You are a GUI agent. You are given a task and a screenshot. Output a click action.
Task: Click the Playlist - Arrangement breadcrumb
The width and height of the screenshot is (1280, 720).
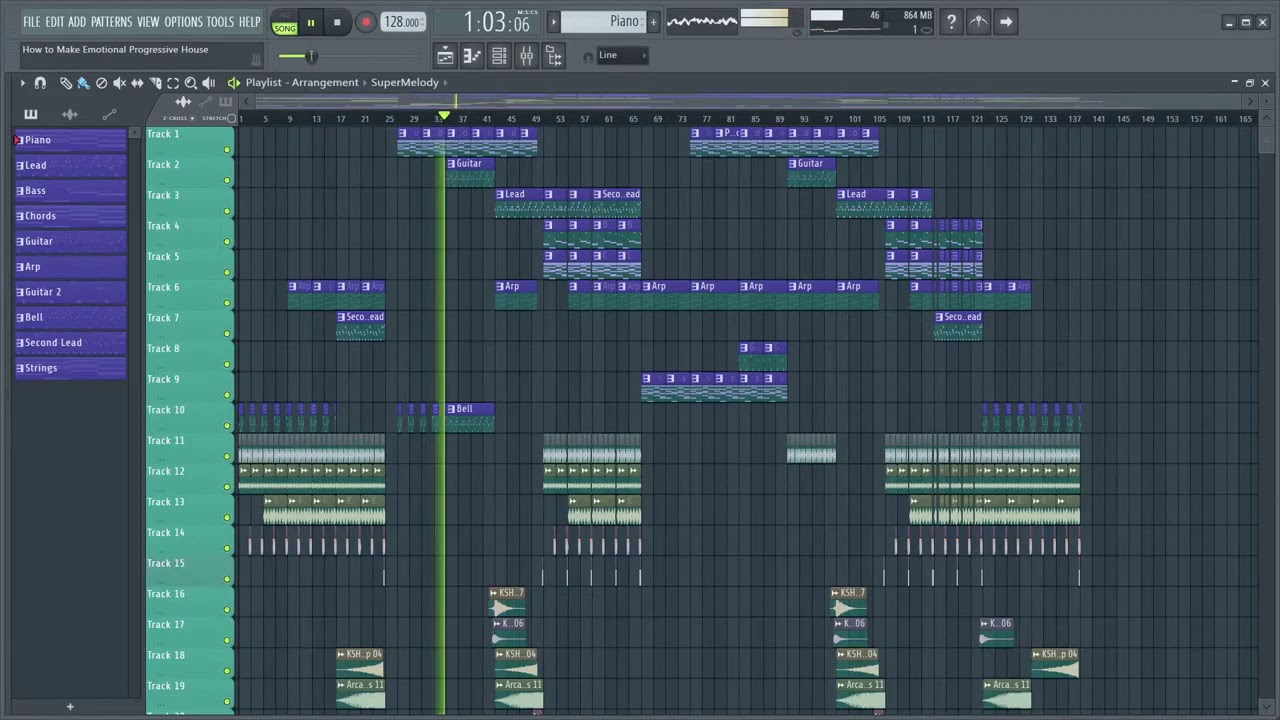coord(302,83)
